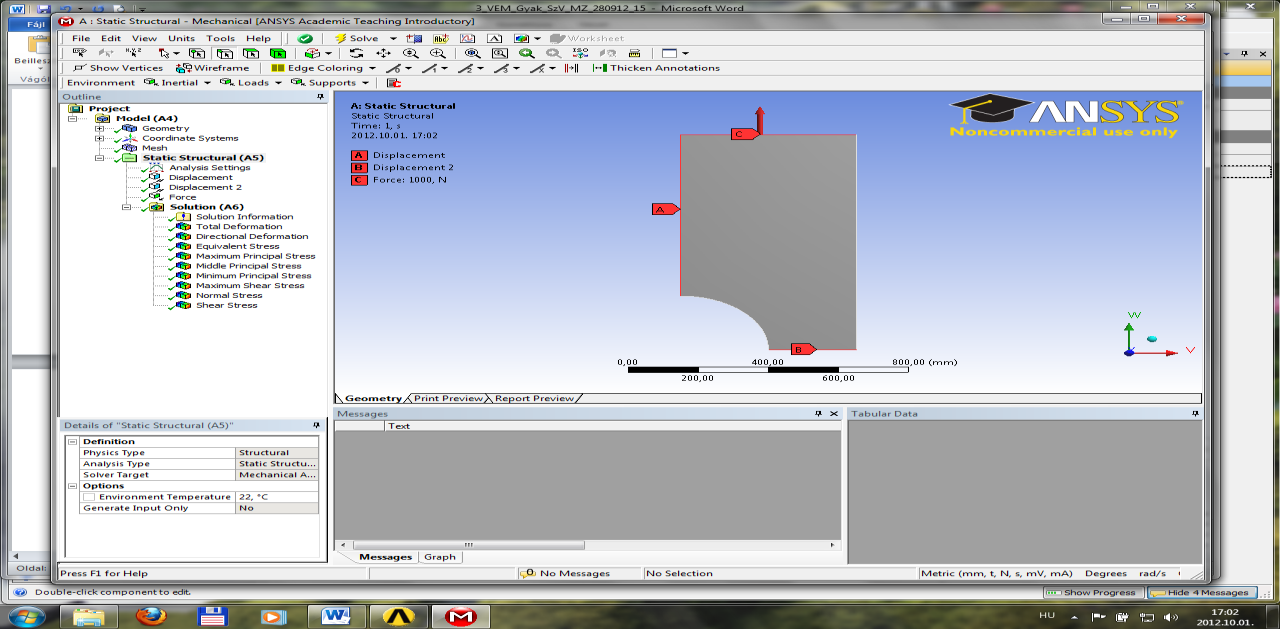Open Firefox from the taskbar
Image resolution: width=1280 pixels, height=629 pixels.
[150, 616]
